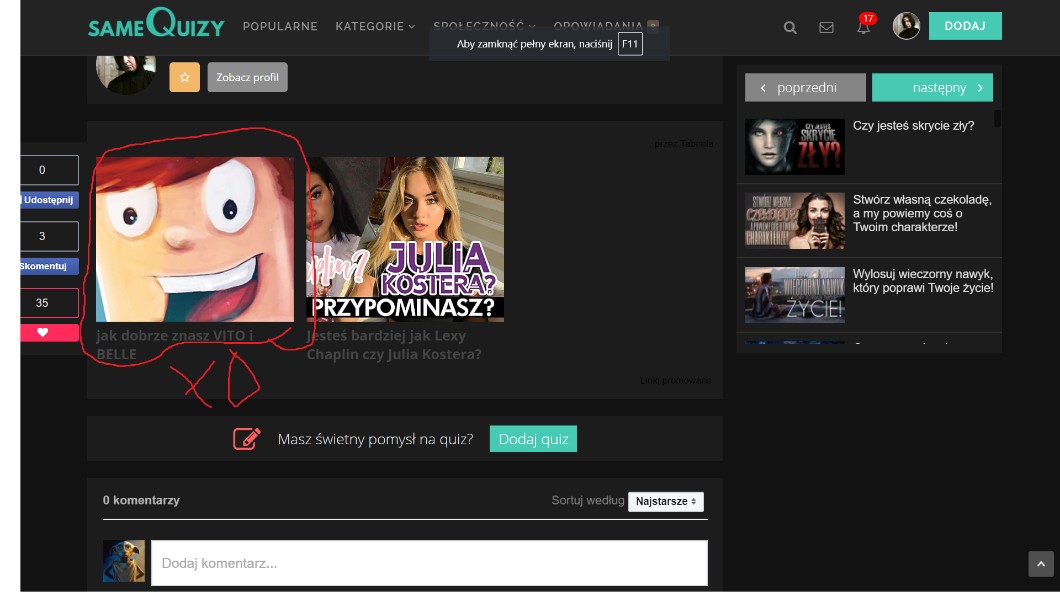Screen dimensions: 1060x596
Task: Click the user avatar in the header
Action: coord(906,26)
